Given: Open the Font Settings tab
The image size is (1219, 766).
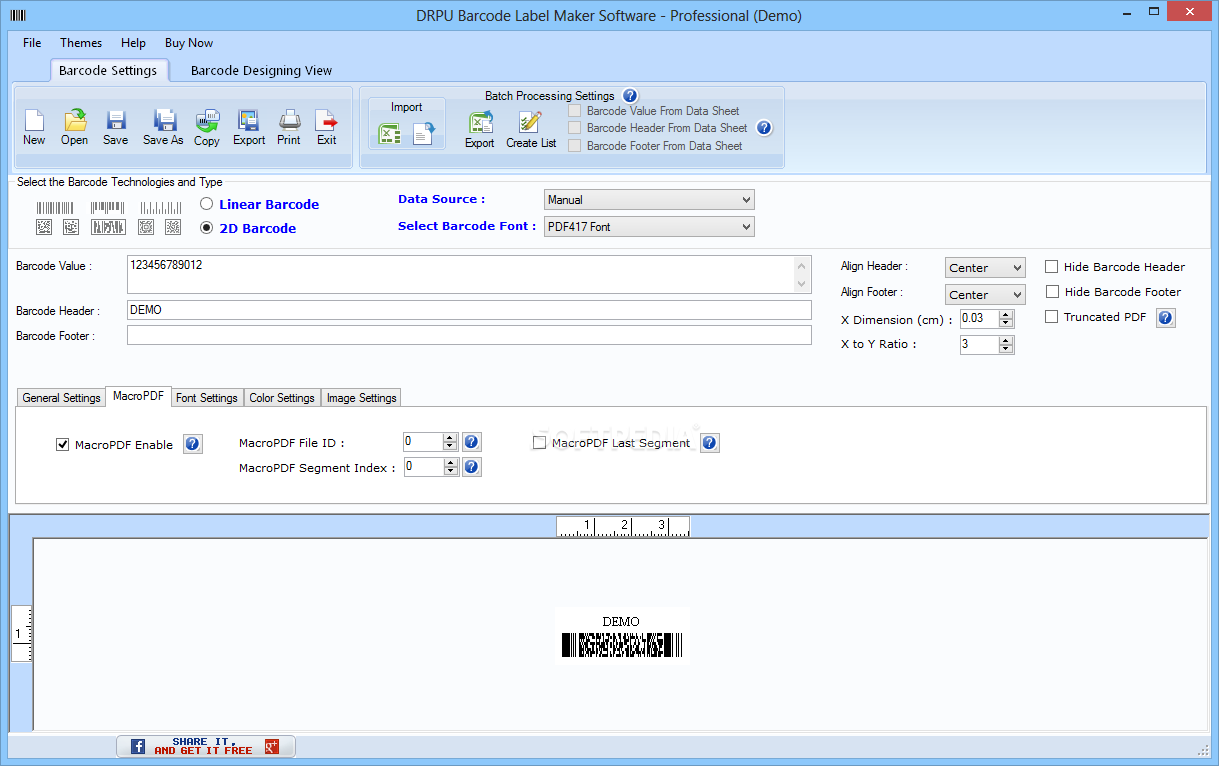Looking at the screenshot, I should (x=207, y=398).
